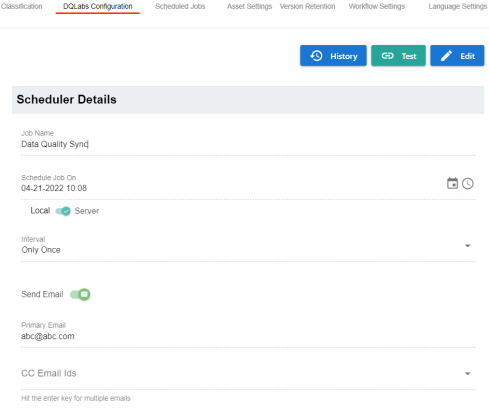Switch to the Classification tab

21,6
